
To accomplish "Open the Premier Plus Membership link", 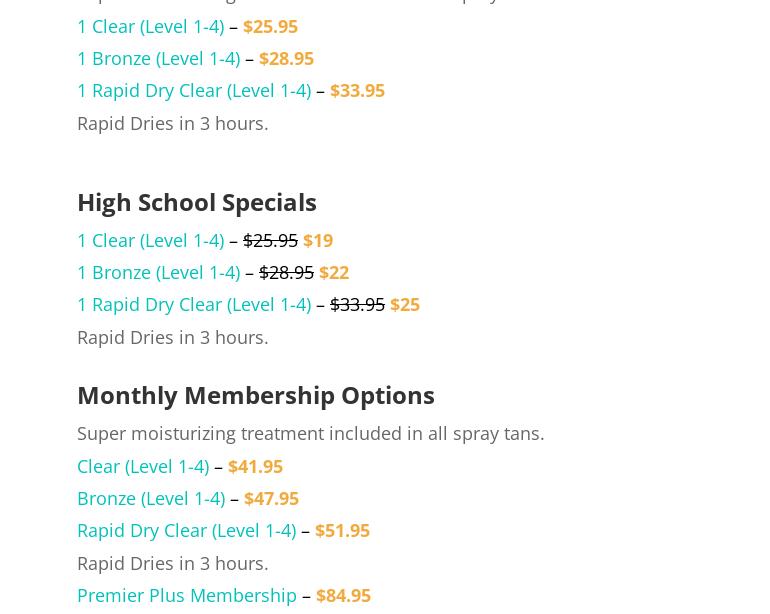I will 187,595.
